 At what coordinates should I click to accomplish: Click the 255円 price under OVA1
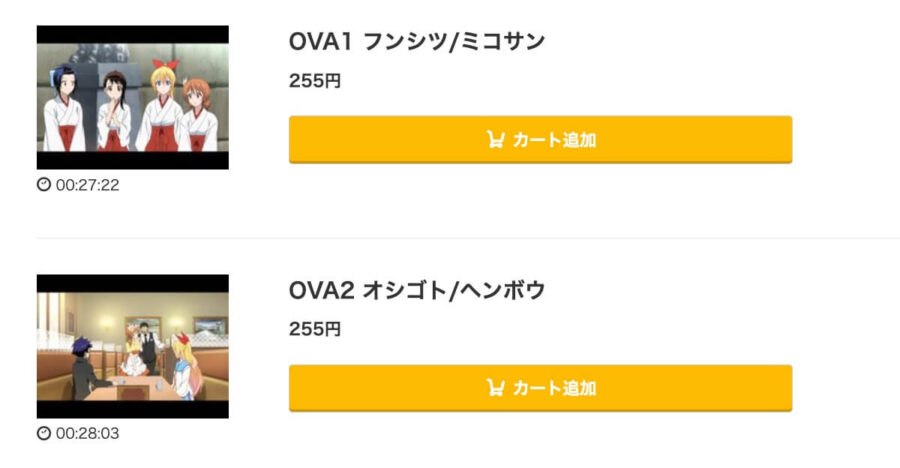click(x=315, y=81)
